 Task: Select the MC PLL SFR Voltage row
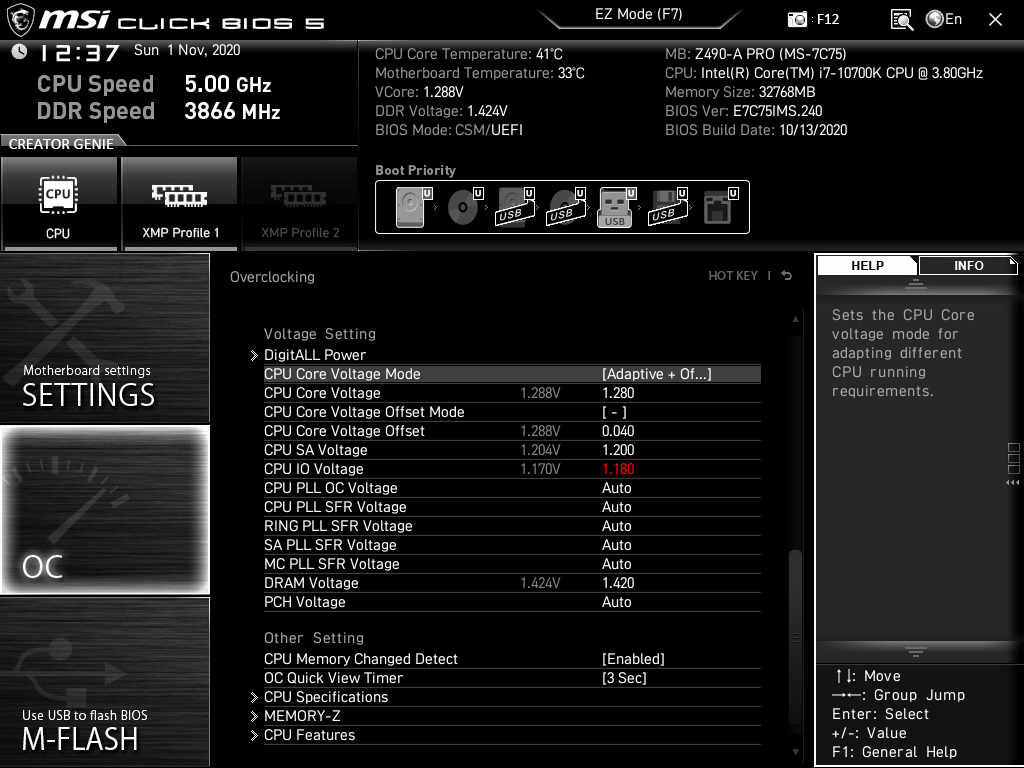coord(512,564)
